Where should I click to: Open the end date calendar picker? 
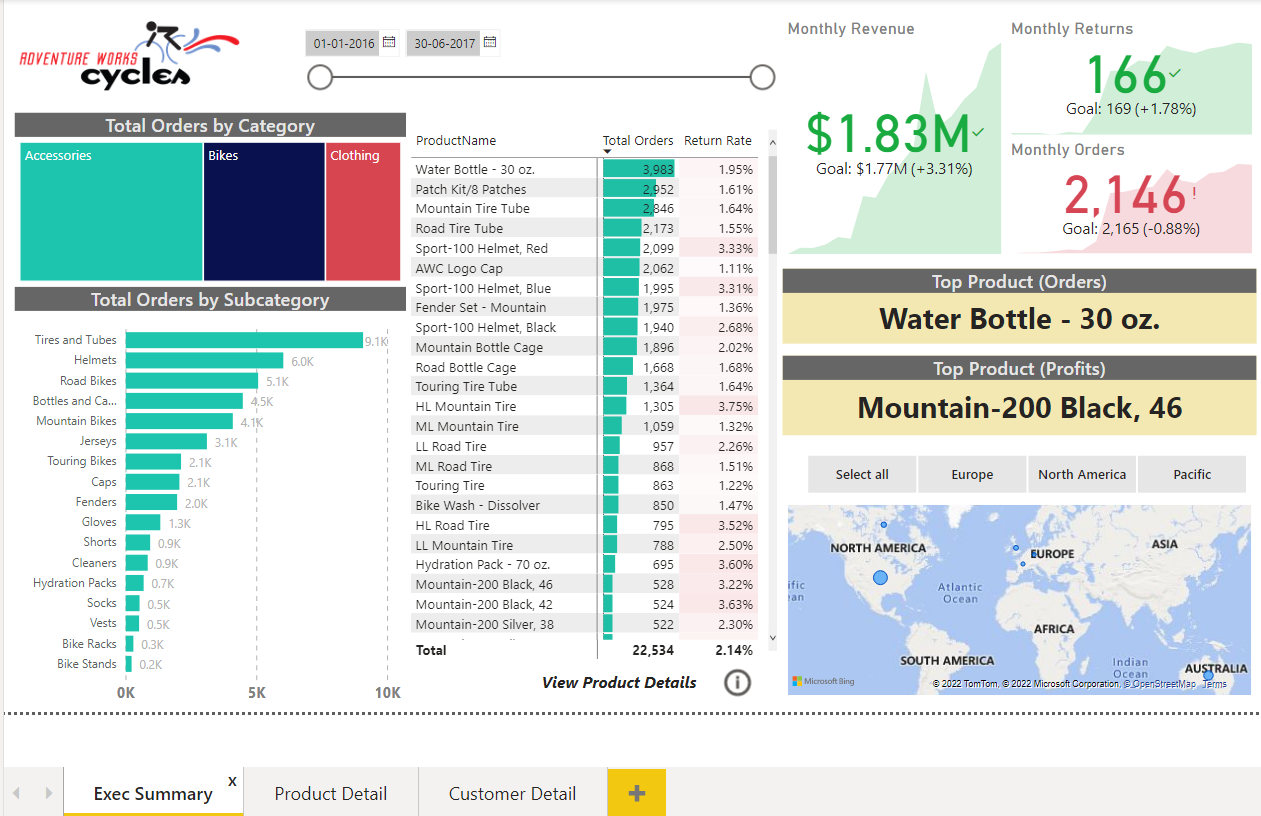pyautogui.click(x=489, y=43)
